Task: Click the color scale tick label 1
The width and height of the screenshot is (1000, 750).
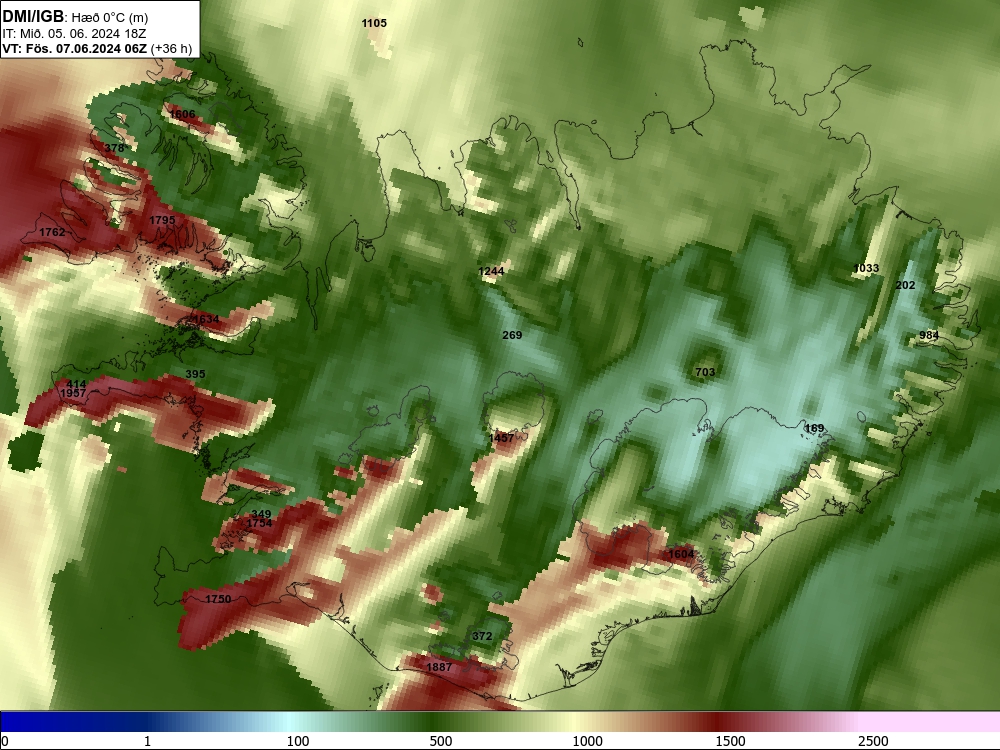Action: click(147, 741)
